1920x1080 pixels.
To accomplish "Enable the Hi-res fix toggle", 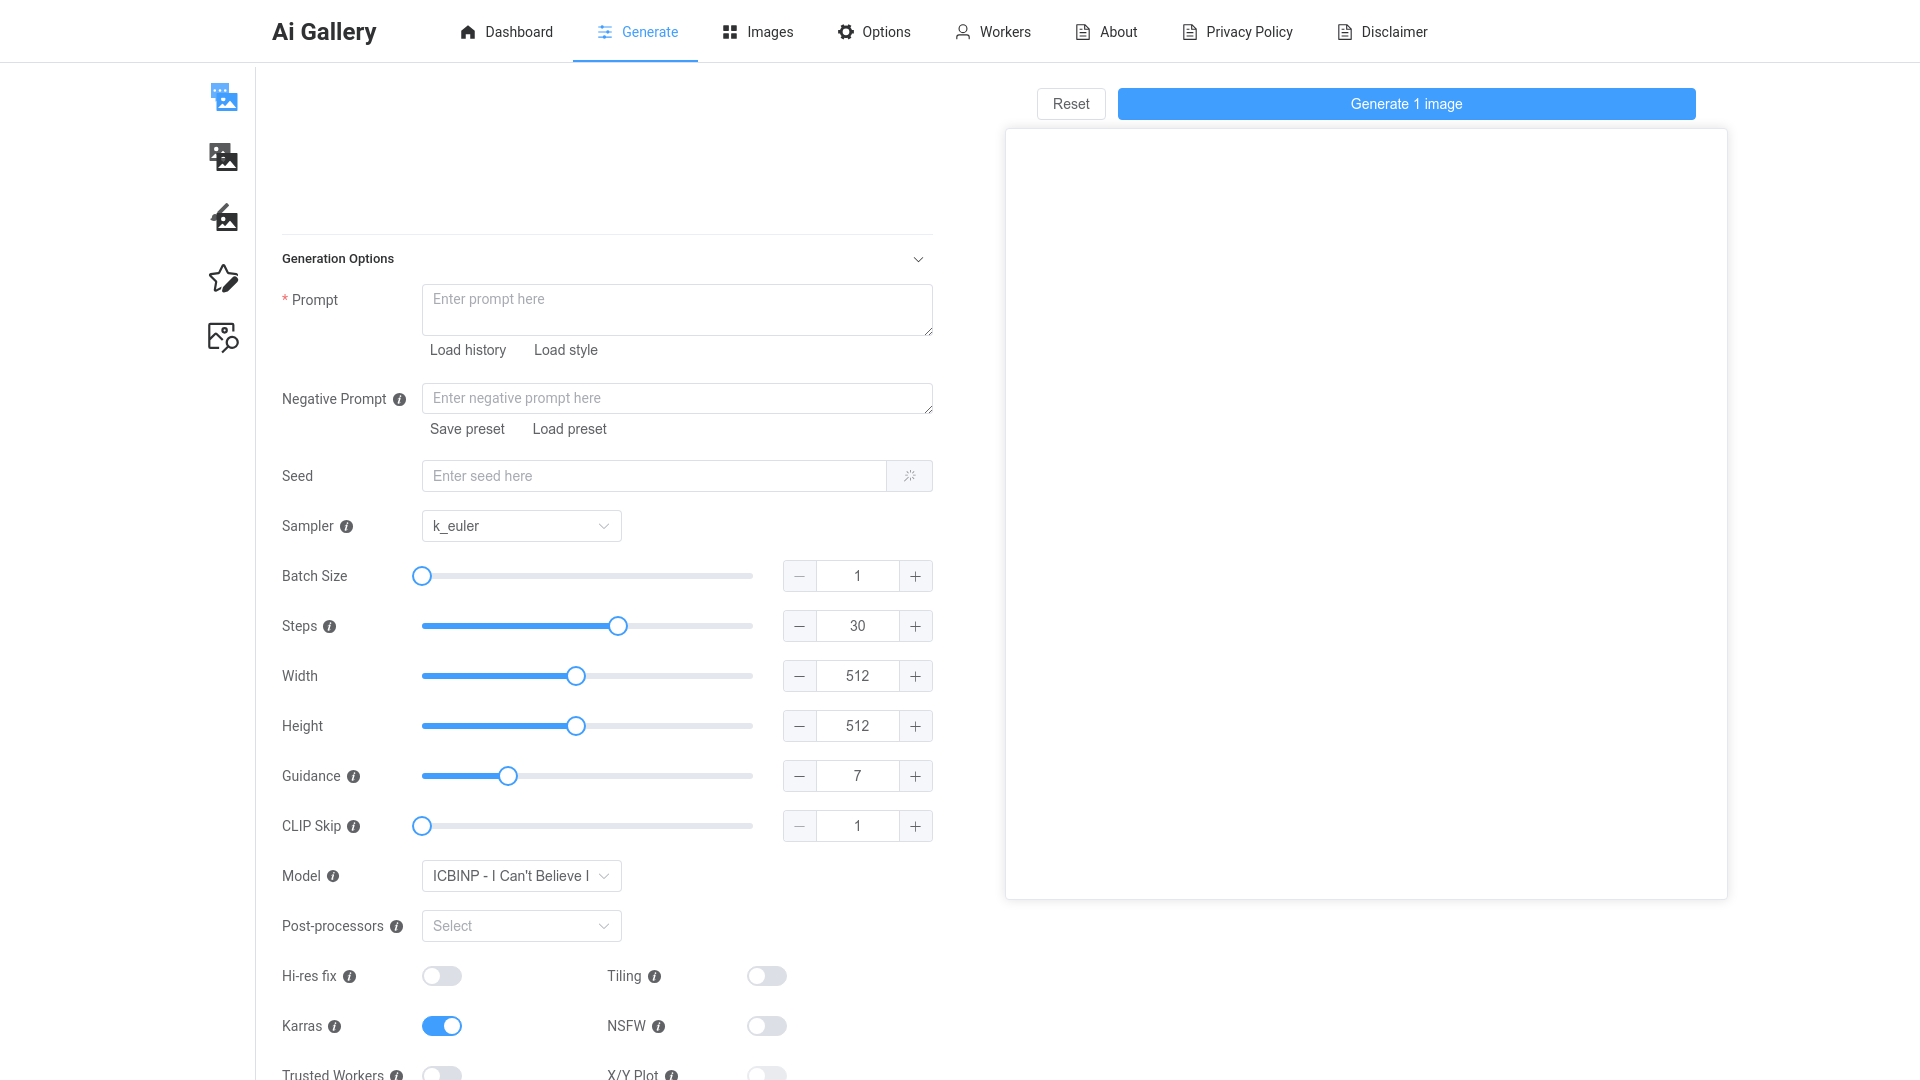I will point(442,976).
